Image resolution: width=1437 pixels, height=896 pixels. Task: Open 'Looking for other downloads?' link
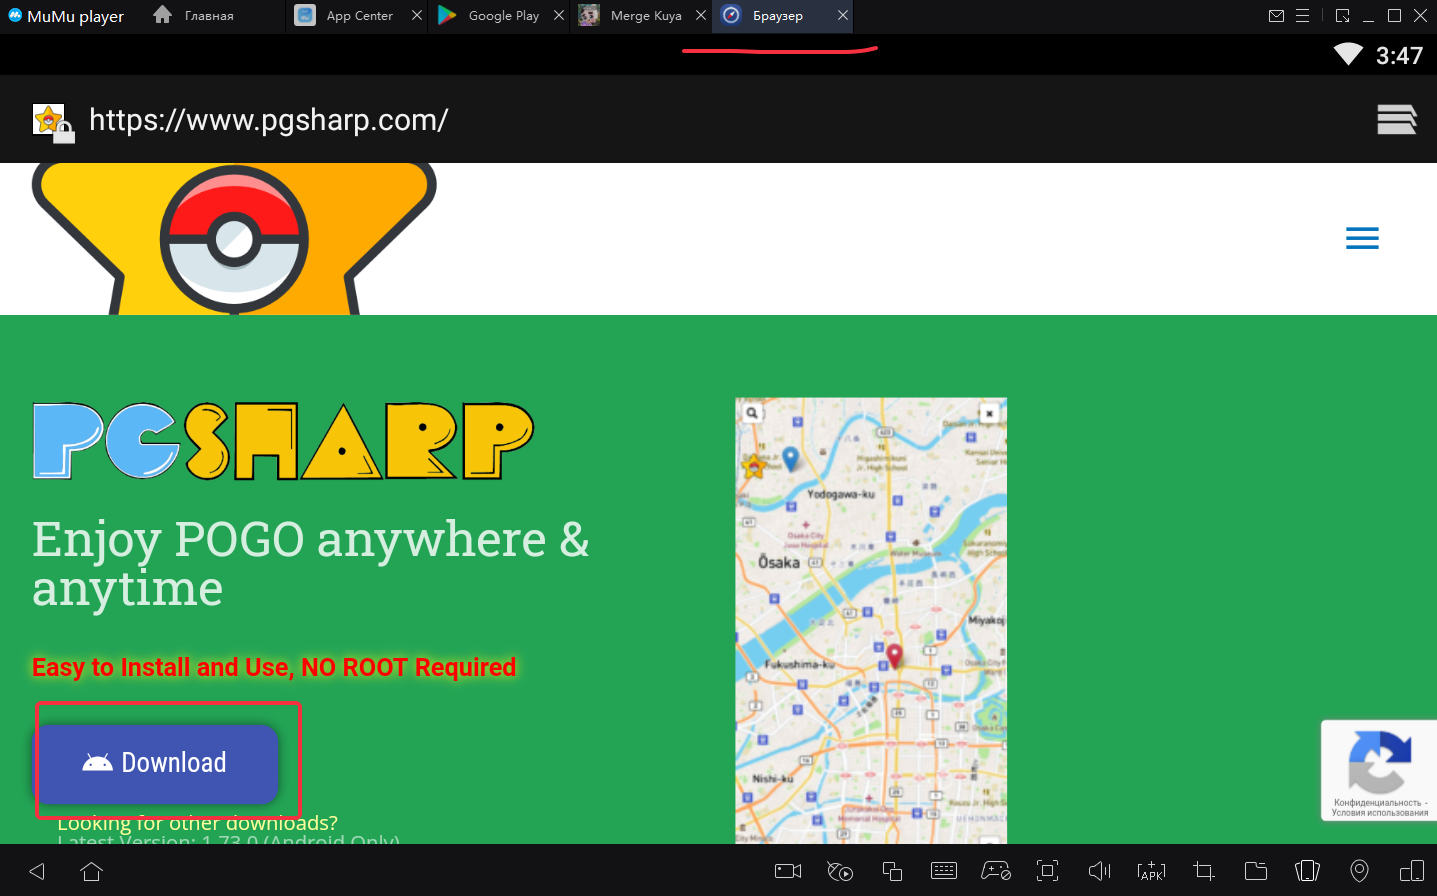tap(197, 823)
